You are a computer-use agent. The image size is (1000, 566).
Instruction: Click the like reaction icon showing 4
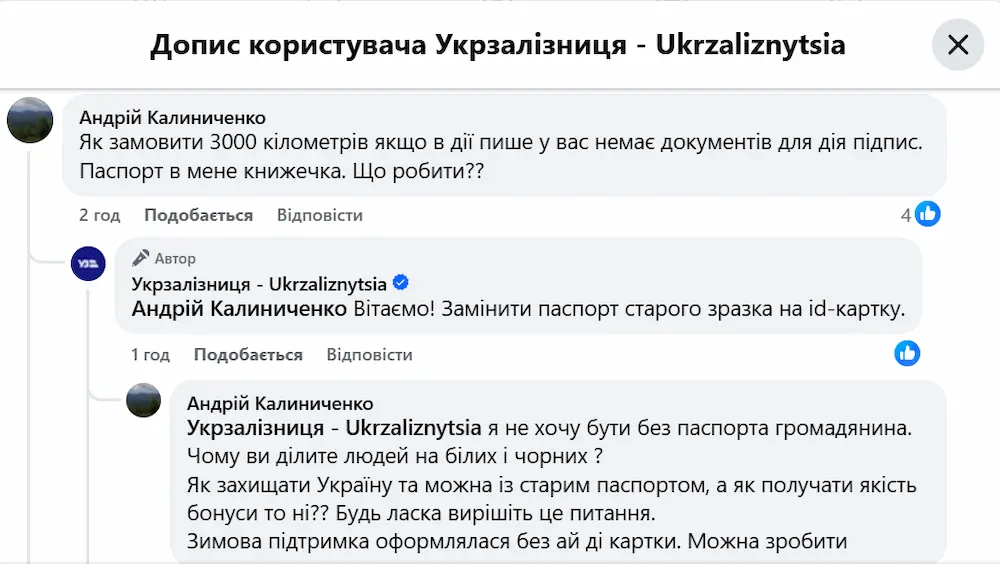[x=928, y=214]
